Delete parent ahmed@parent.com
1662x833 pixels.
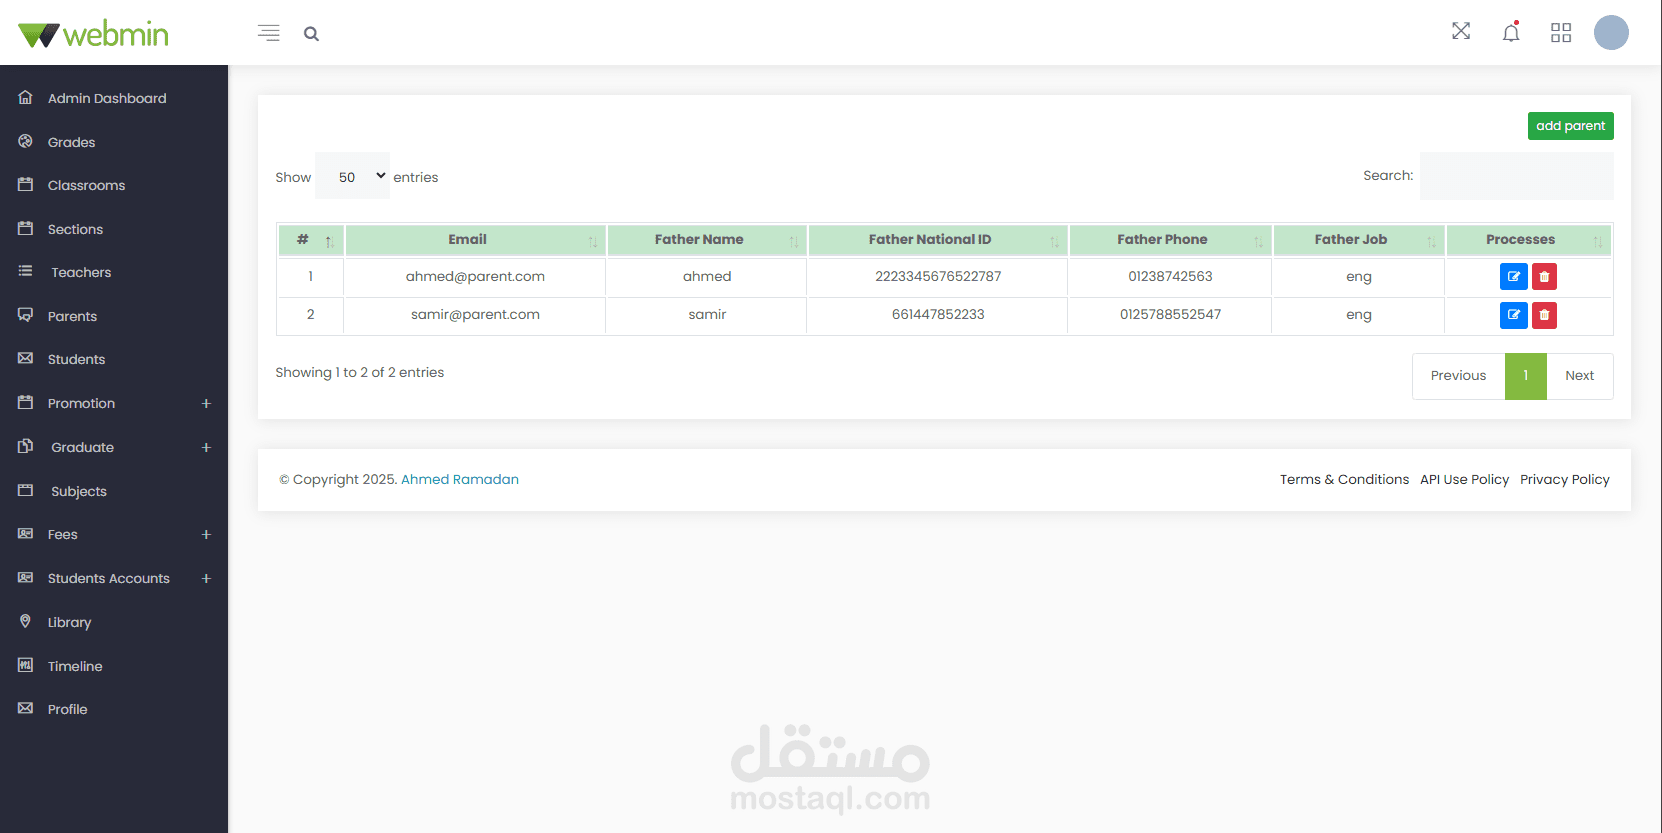pos(1544,277)
